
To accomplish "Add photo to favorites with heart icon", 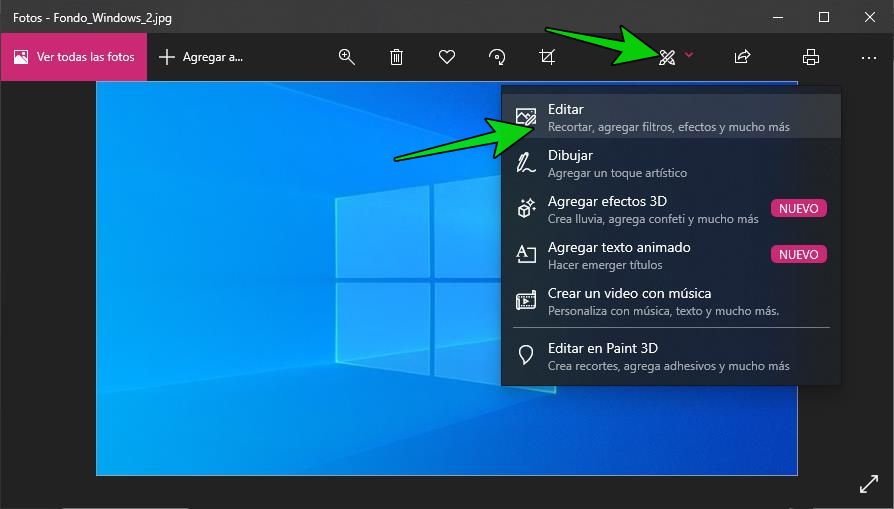I will pos(446,57).
